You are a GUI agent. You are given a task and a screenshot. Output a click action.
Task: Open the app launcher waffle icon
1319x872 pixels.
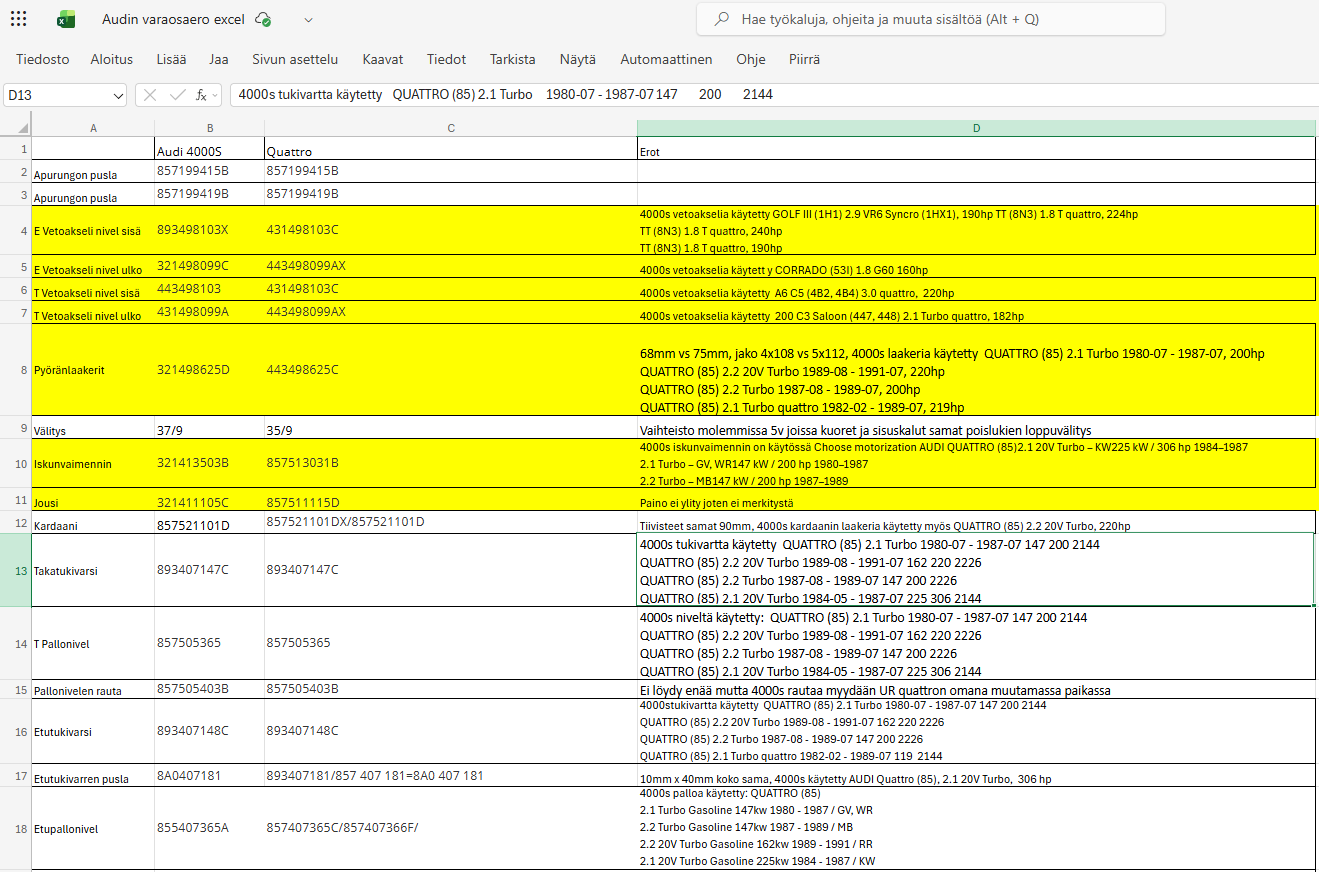coord(18,19)
